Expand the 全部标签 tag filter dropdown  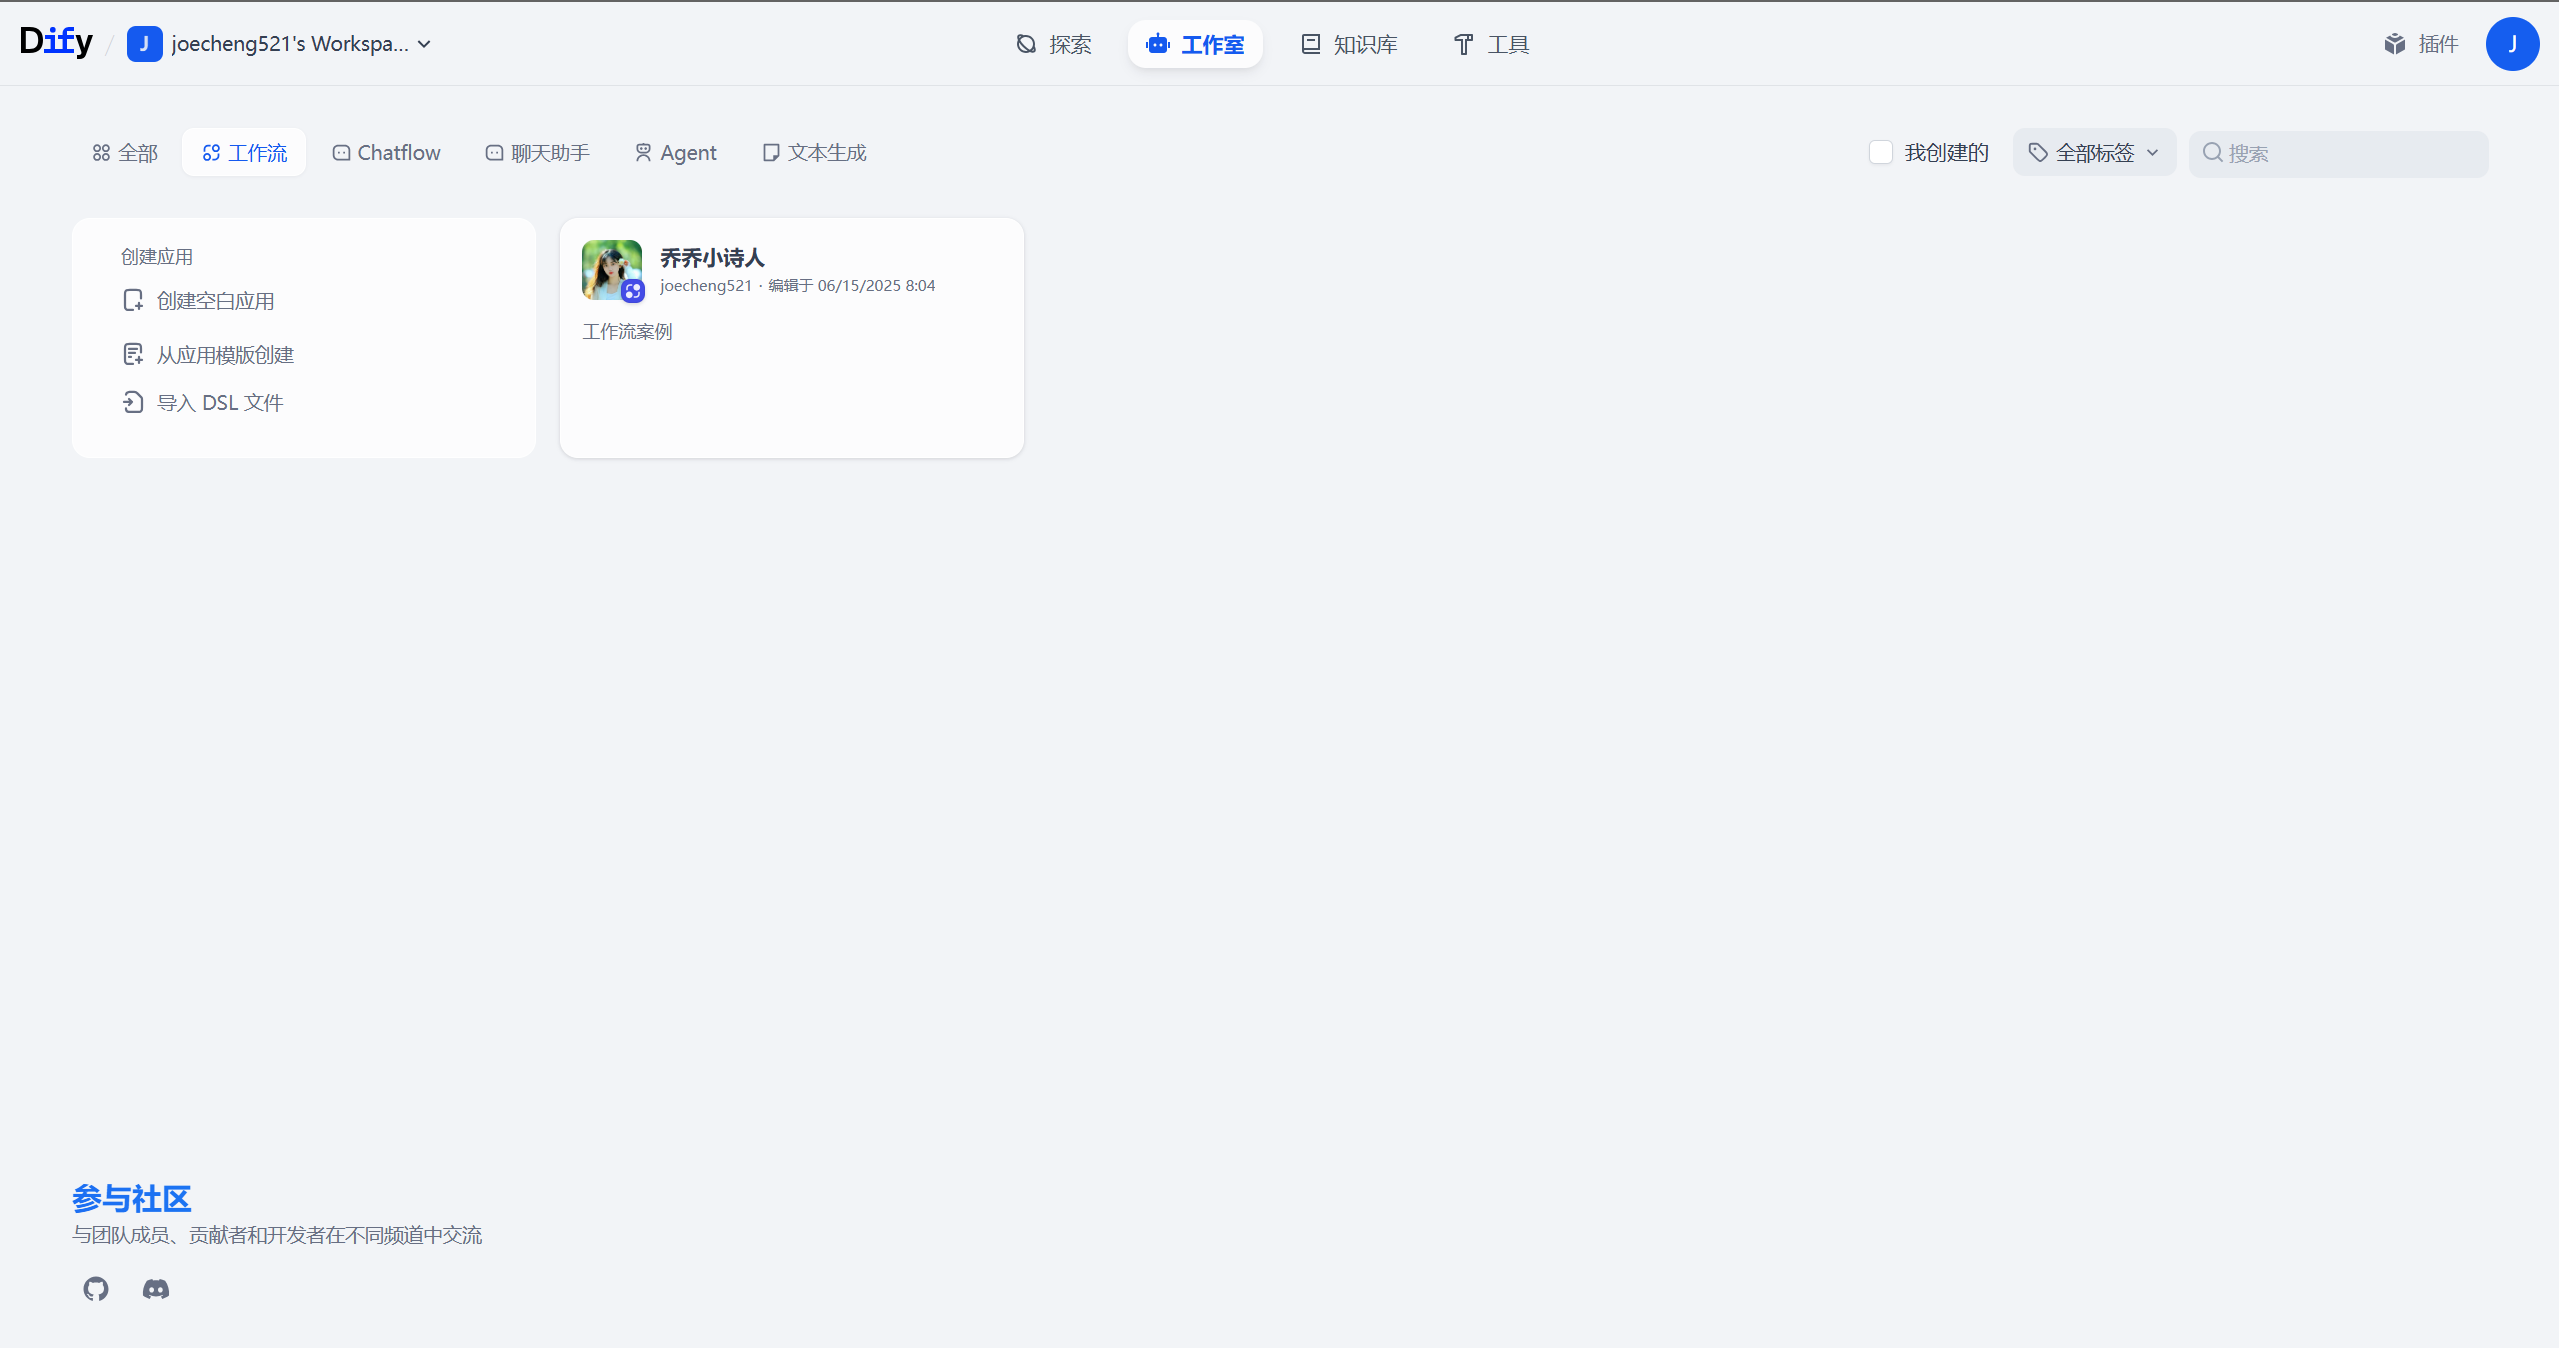(x=2094, y=153)
